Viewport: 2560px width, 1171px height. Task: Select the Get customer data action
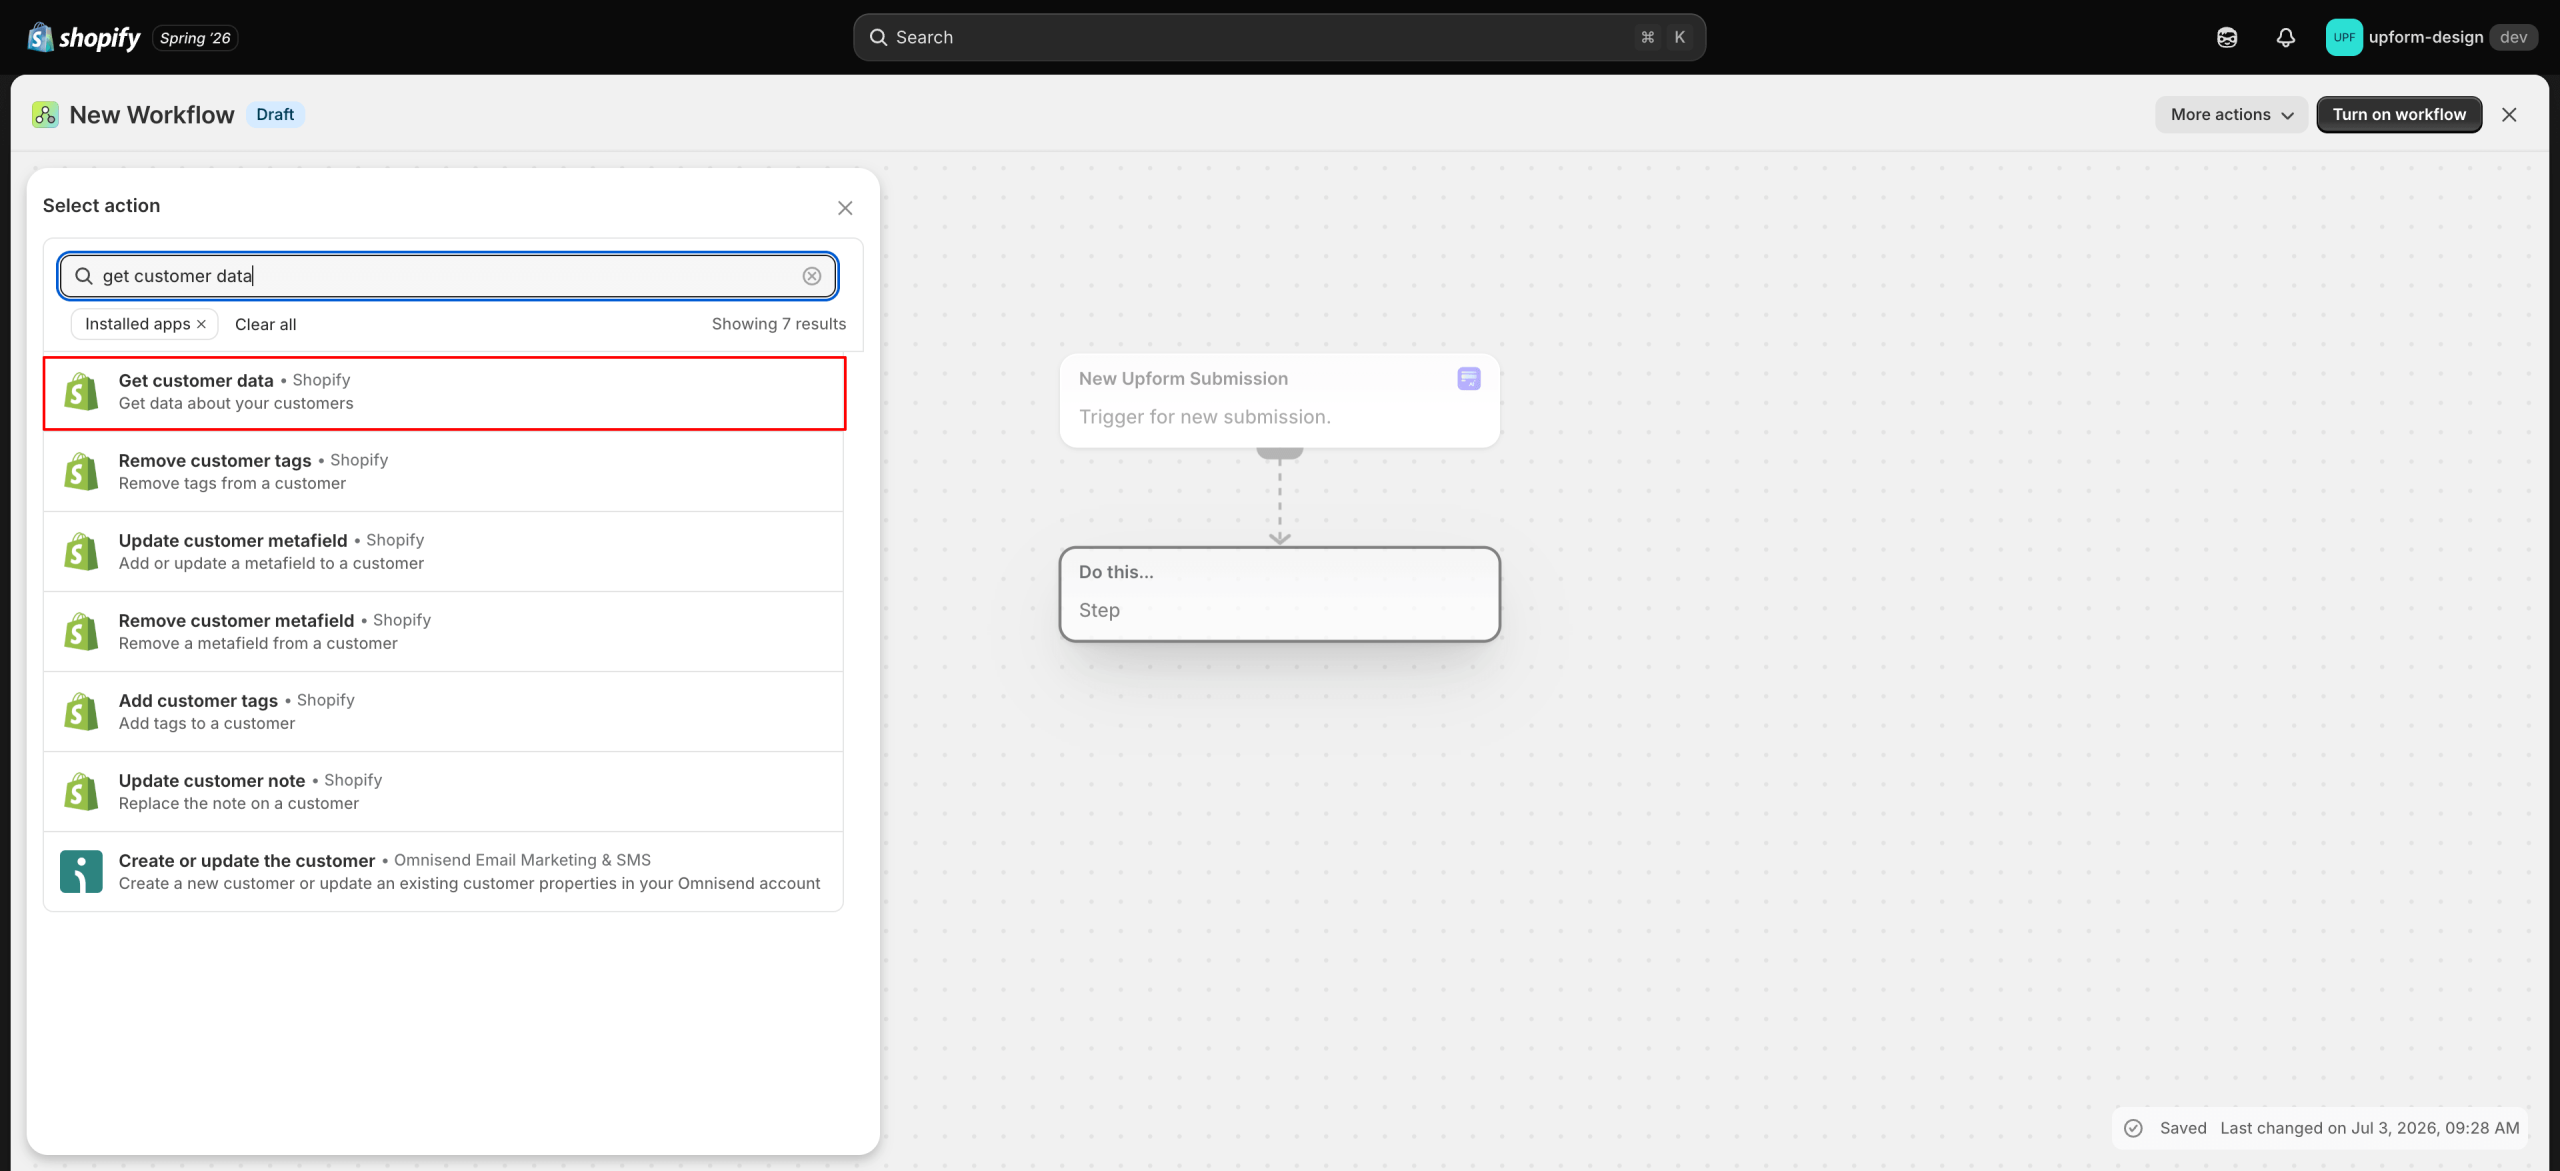click(x=444, y=393)
